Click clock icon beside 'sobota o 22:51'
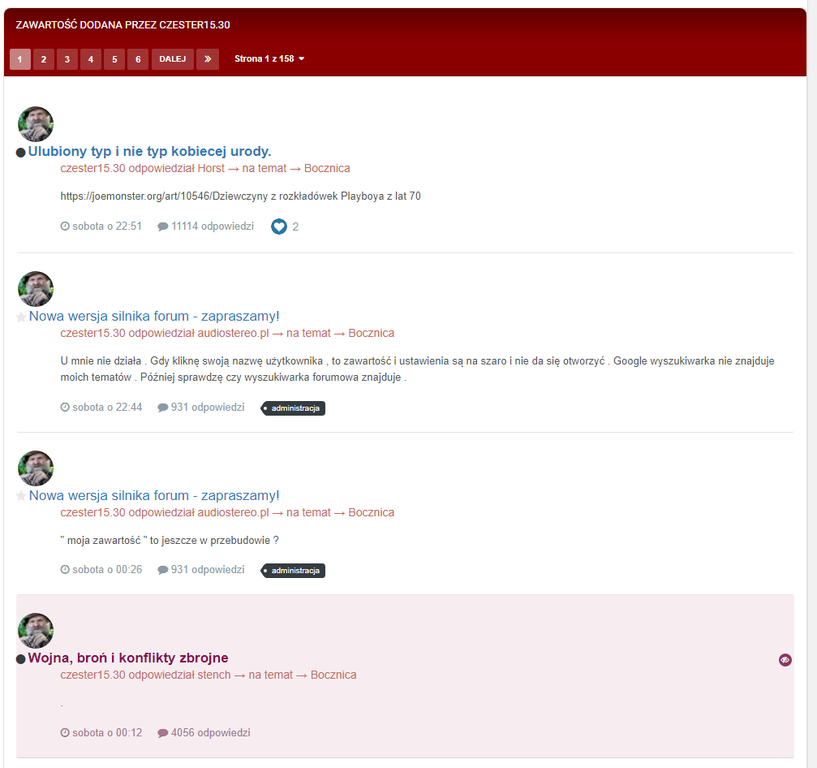Viewport: 817px width, 768px height. coord(65,227)
